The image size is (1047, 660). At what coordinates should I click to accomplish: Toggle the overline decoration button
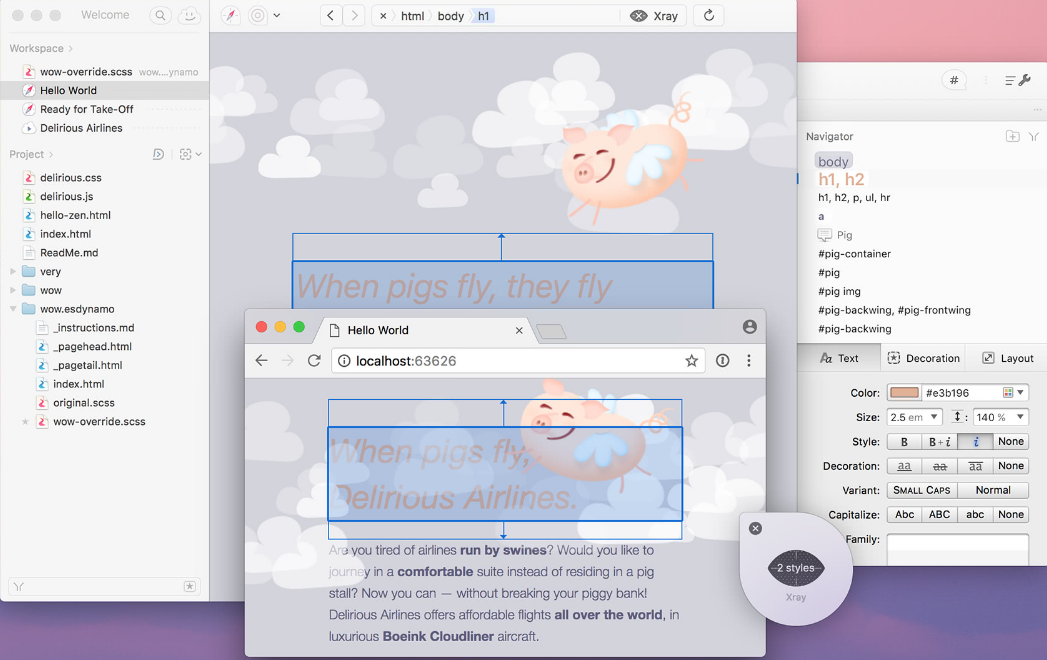pos(975,466)
